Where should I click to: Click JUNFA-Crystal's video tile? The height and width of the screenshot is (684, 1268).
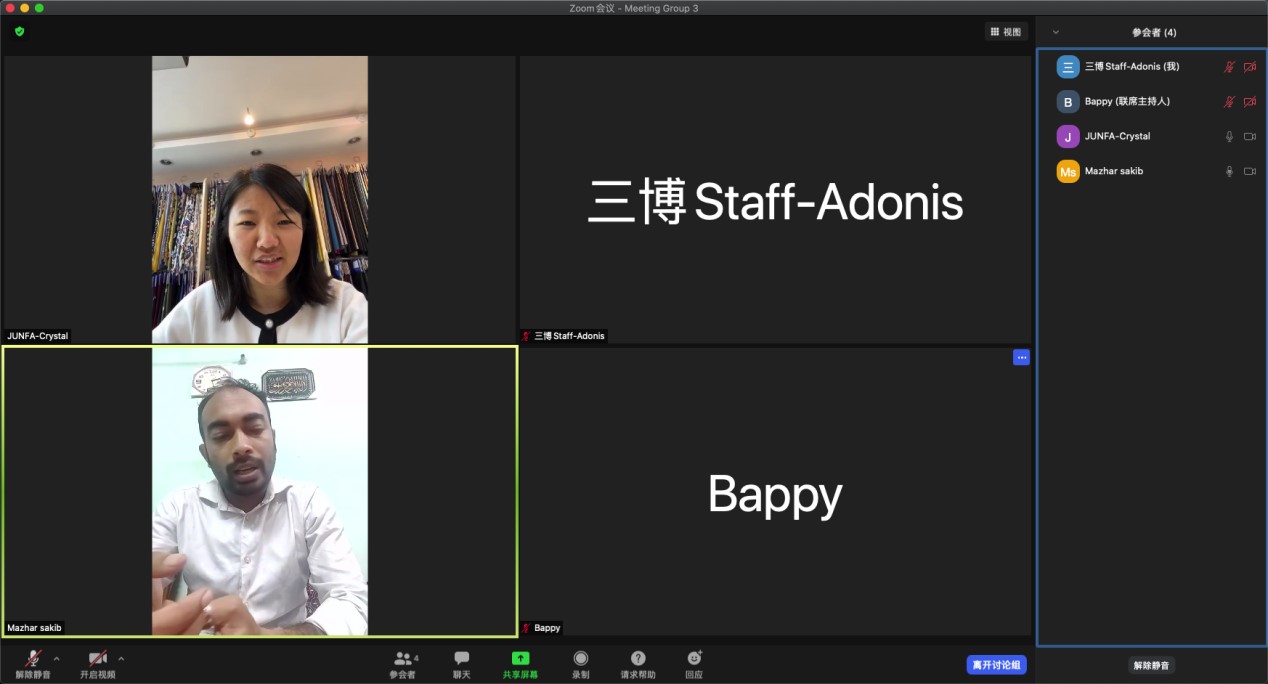(x=260, y=199)
